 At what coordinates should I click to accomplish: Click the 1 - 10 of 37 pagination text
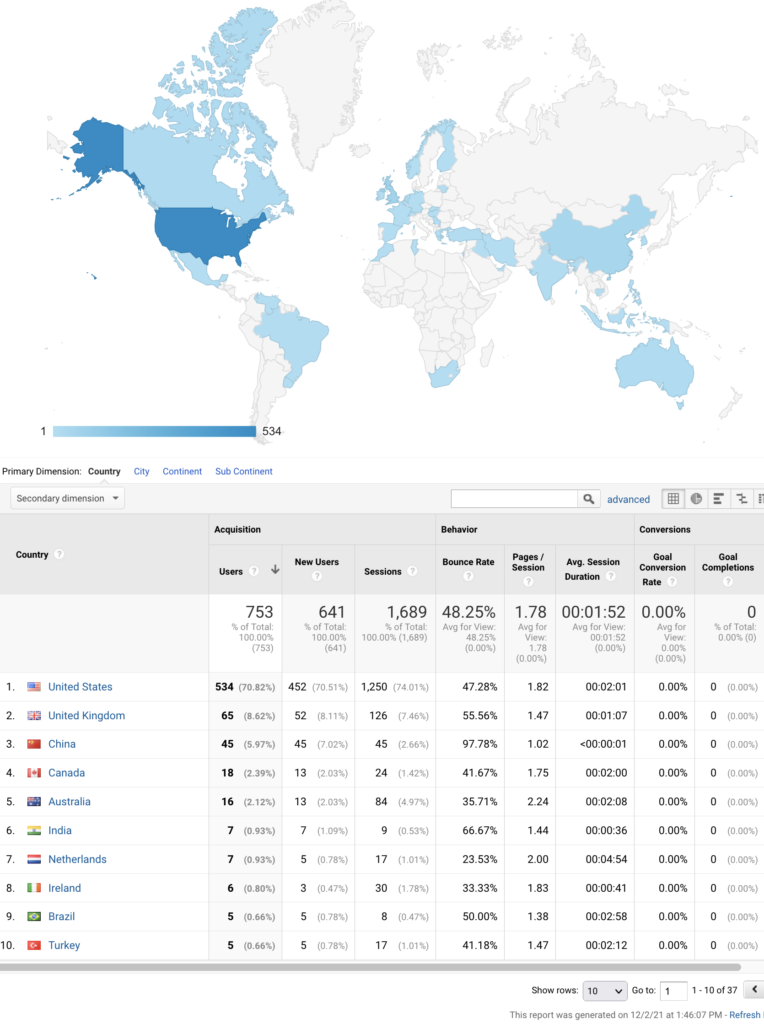pyautogui.click(x=714, y=991)
